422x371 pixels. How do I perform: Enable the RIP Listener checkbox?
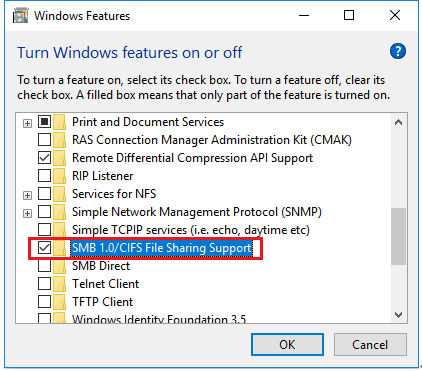[x=44, y=176]
